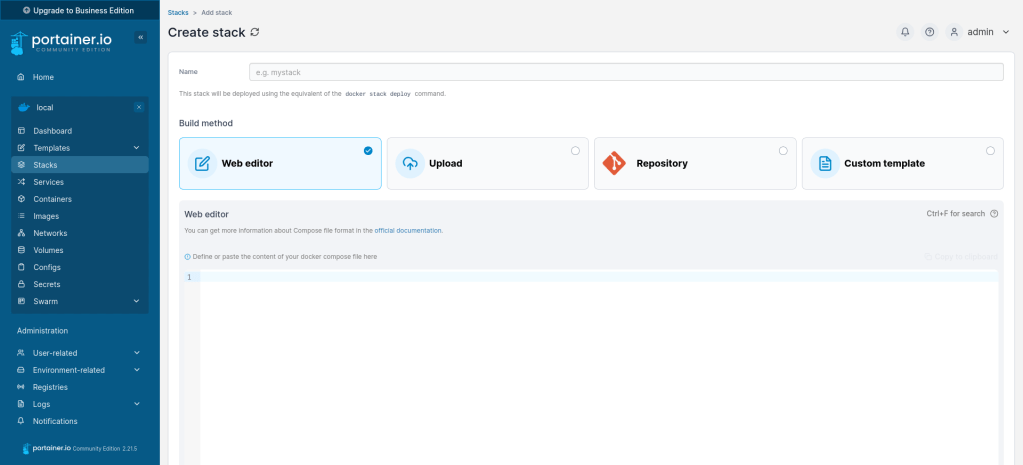
Task: Select the Upload build method radio button
Action: [575, 151]
